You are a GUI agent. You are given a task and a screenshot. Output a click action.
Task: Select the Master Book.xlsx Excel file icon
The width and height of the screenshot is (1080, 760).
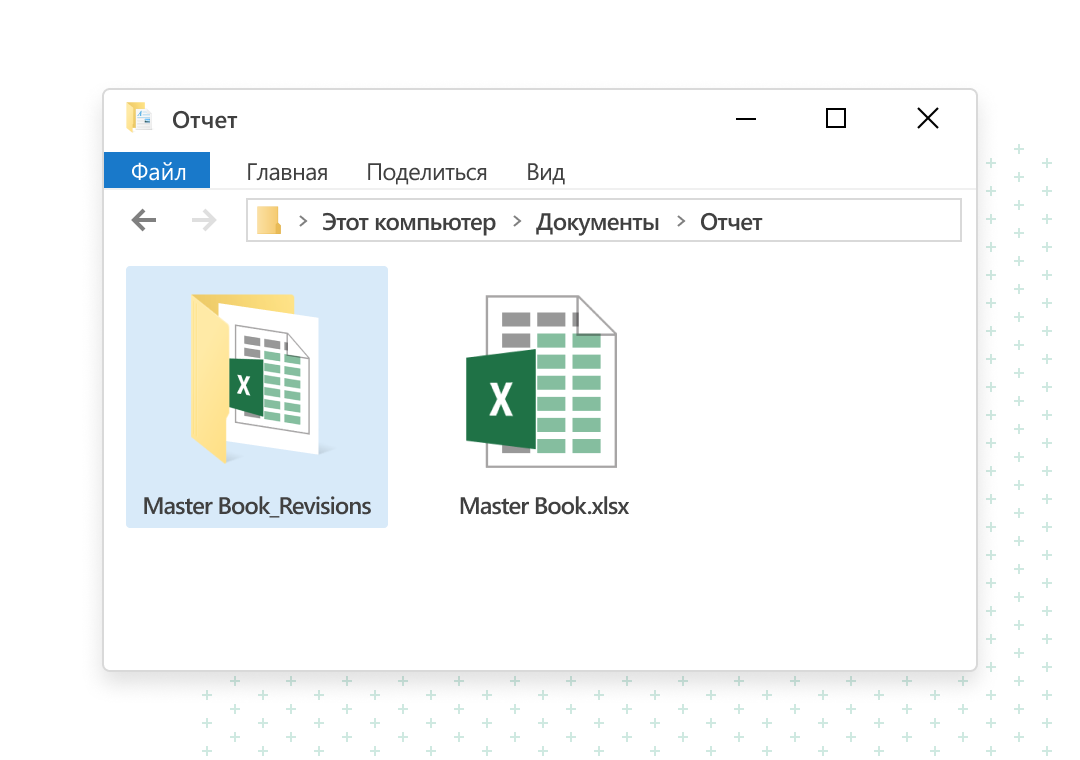click(x=542, y=382)
